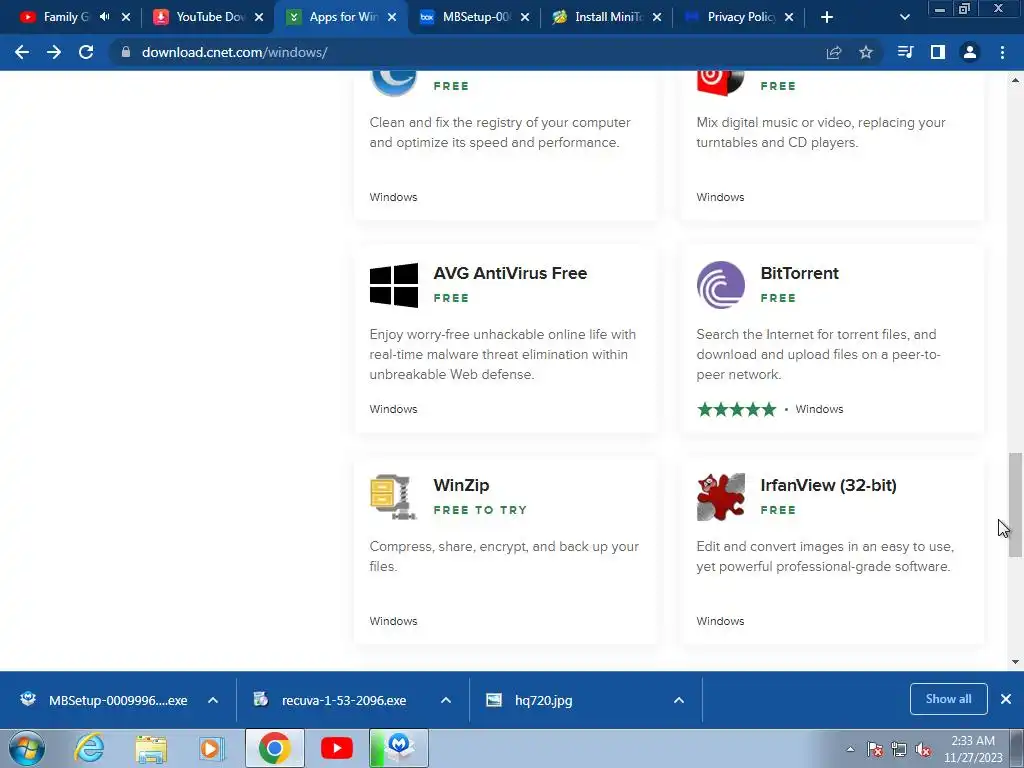Screen dimensions: 1024x768
Task: Click the BitTorrent purple logo icon
Action: [720, 285]
